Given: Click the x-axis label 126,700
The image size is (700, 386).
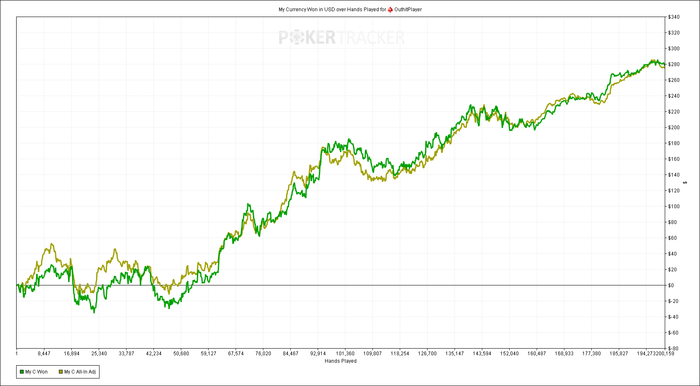Looking at the screenshot, I should coord(428,353).
